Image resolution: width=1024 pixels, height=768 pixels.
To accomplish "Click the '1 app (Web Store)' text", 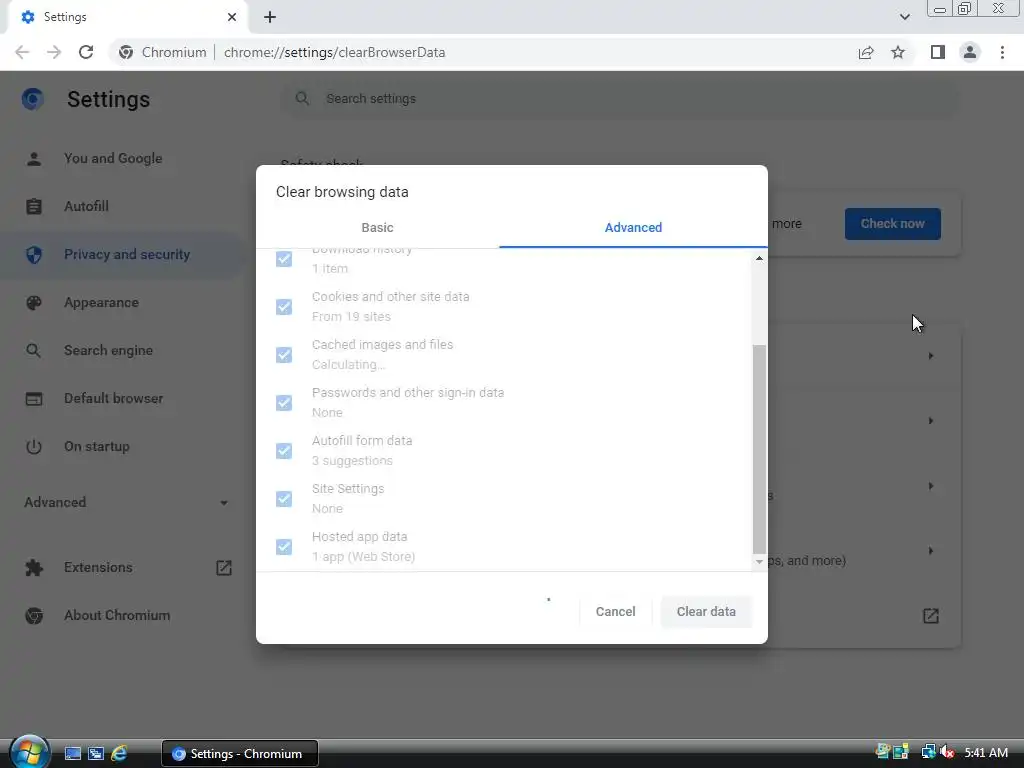I will 363,557.
